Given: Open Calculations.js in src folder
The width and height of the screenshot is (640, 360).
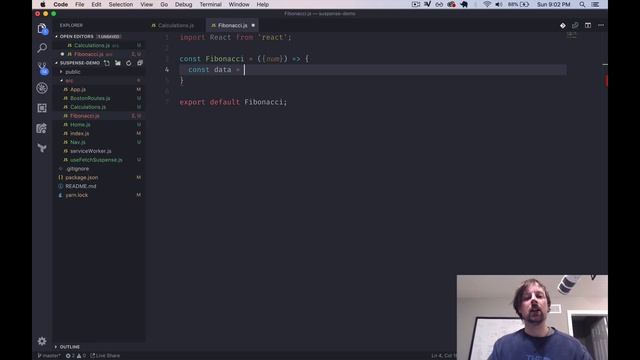Looking at the screenshot, I should pyautogui.click(x=88, y=107).
